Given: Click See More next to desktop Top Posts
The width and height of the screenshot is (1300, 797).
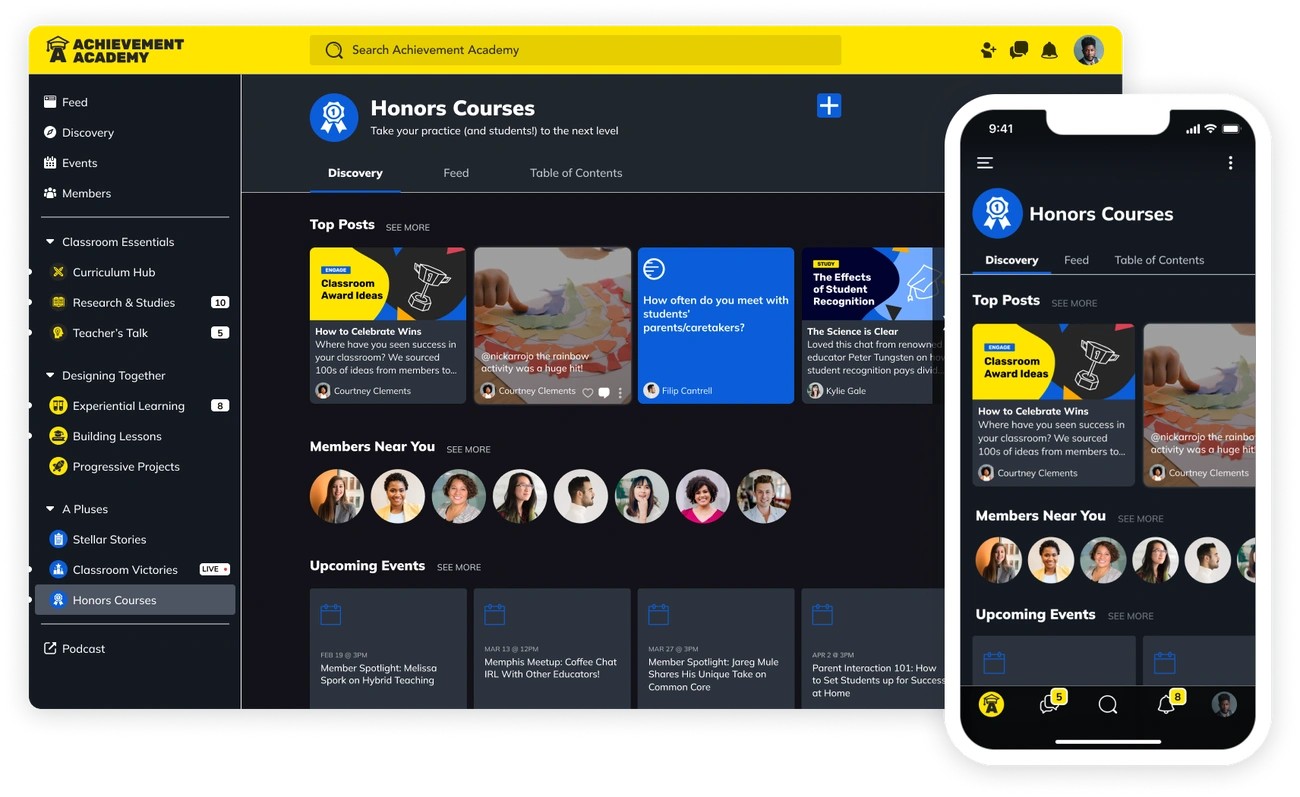Looking at the screenshot, I should (x=408, y=228).
